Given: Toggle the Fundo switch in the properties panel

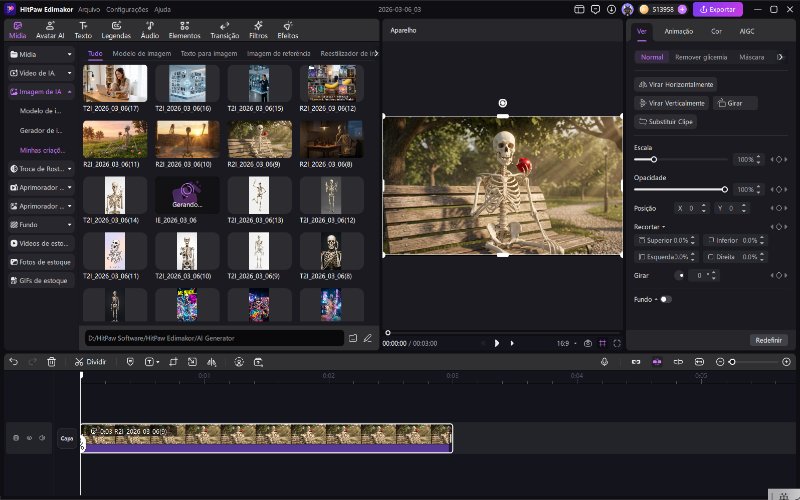Looking at the screenshot, I should point(665,299).
